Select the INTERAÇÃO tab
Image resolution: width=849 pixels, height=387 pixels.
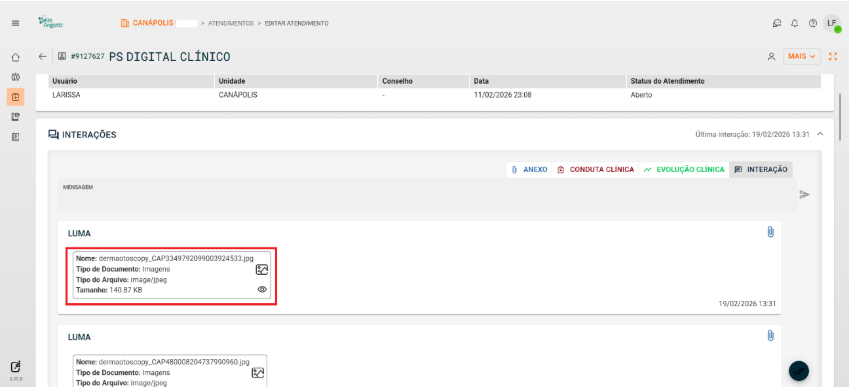(x=761, y=169)
